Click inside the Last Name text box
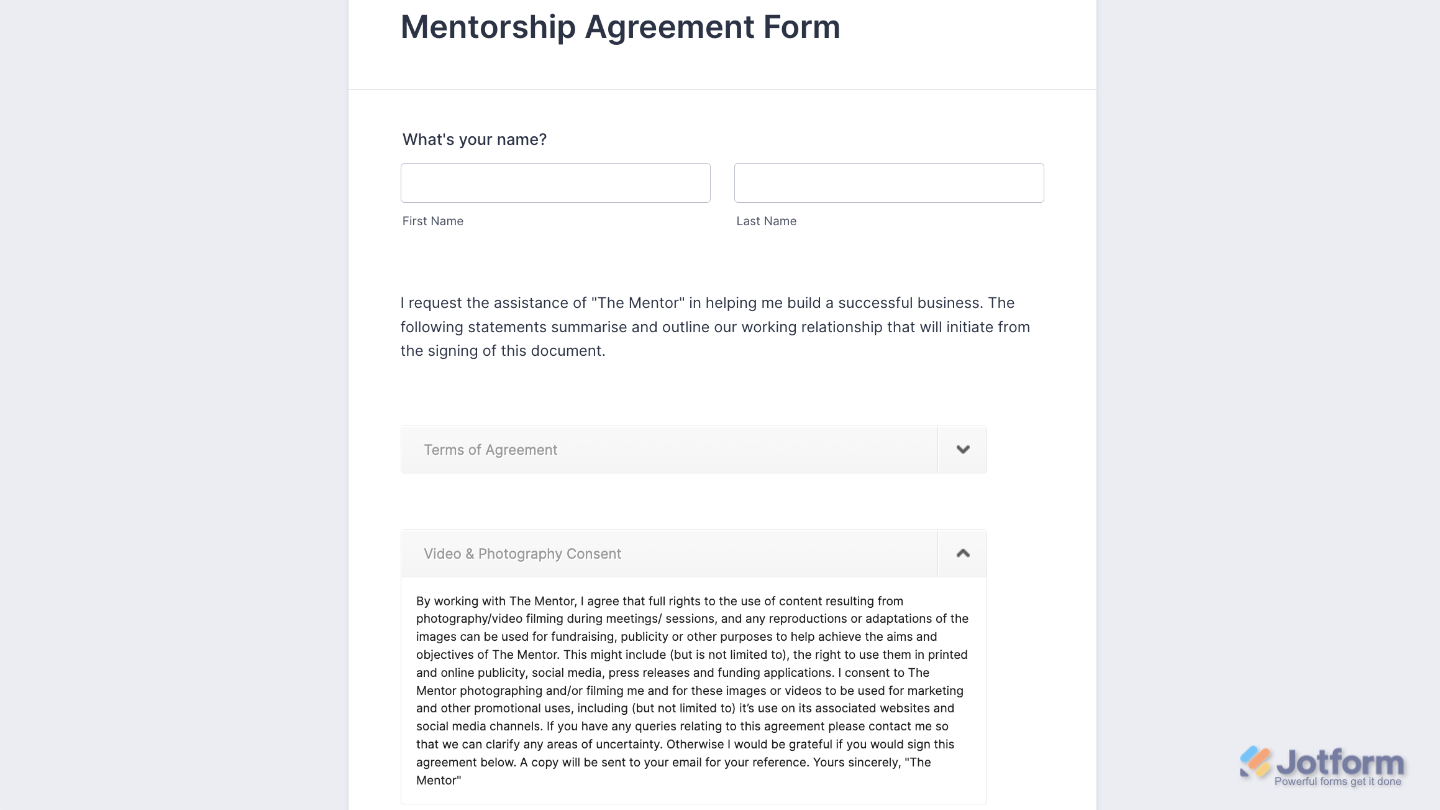The image size is (1440, 810). (889, 182)
